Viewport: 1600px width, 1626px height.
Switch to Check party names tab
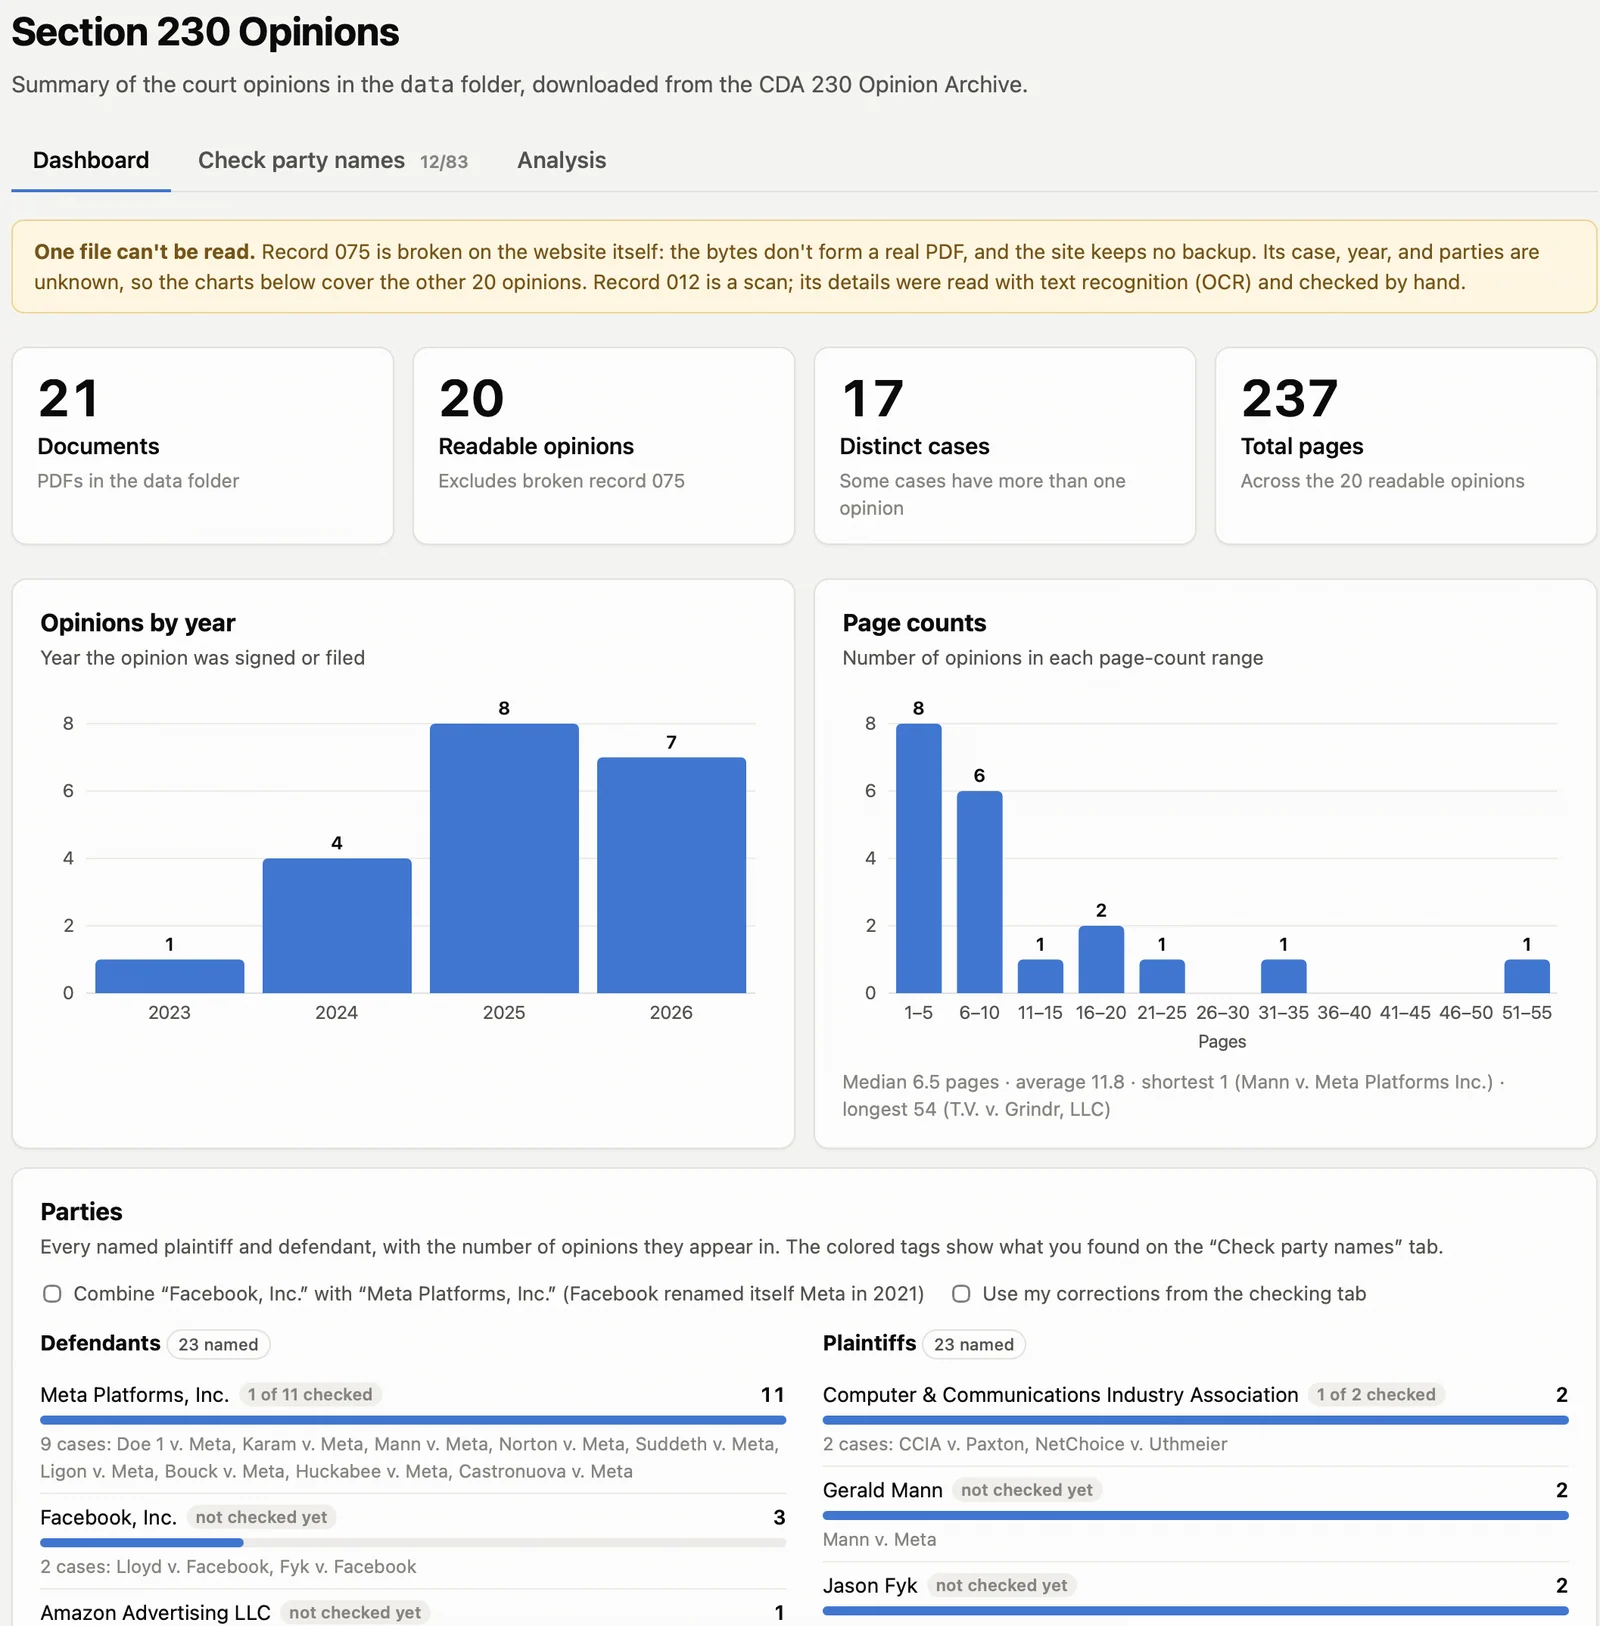pyautogui.click(x=332, y=160)
